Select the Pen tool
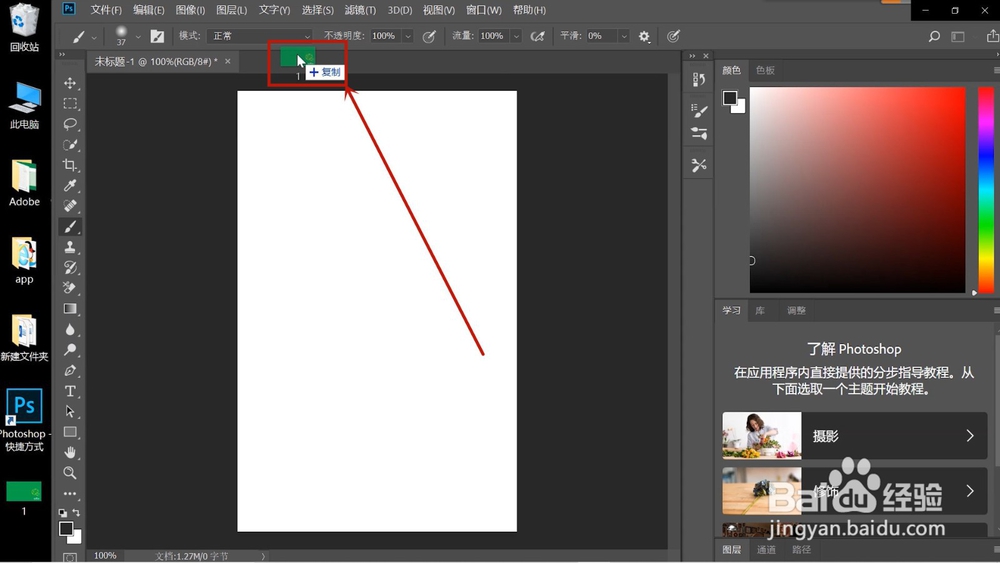 70,370
